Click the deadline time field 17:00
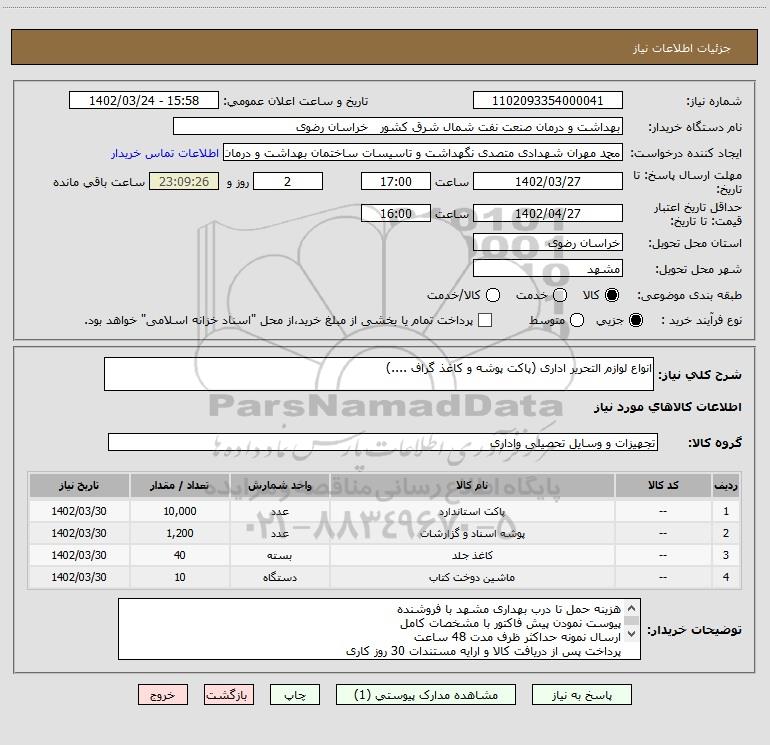Image resolution: width=770 pixels, height=745 pixels. (x=396, y=181)
